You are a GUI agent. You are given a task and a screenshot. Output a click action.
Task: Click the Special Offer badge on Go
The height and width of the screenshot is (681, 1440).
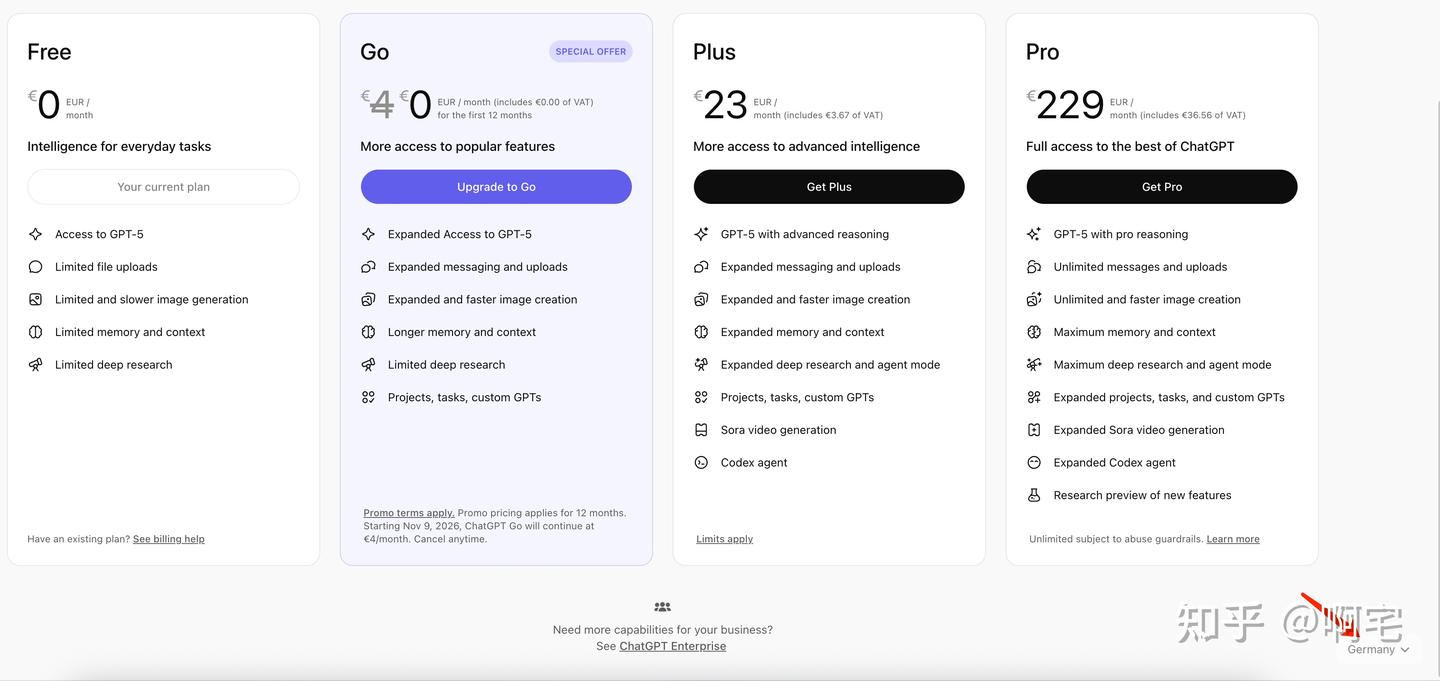pyautogui.click(x=590, y=52)
